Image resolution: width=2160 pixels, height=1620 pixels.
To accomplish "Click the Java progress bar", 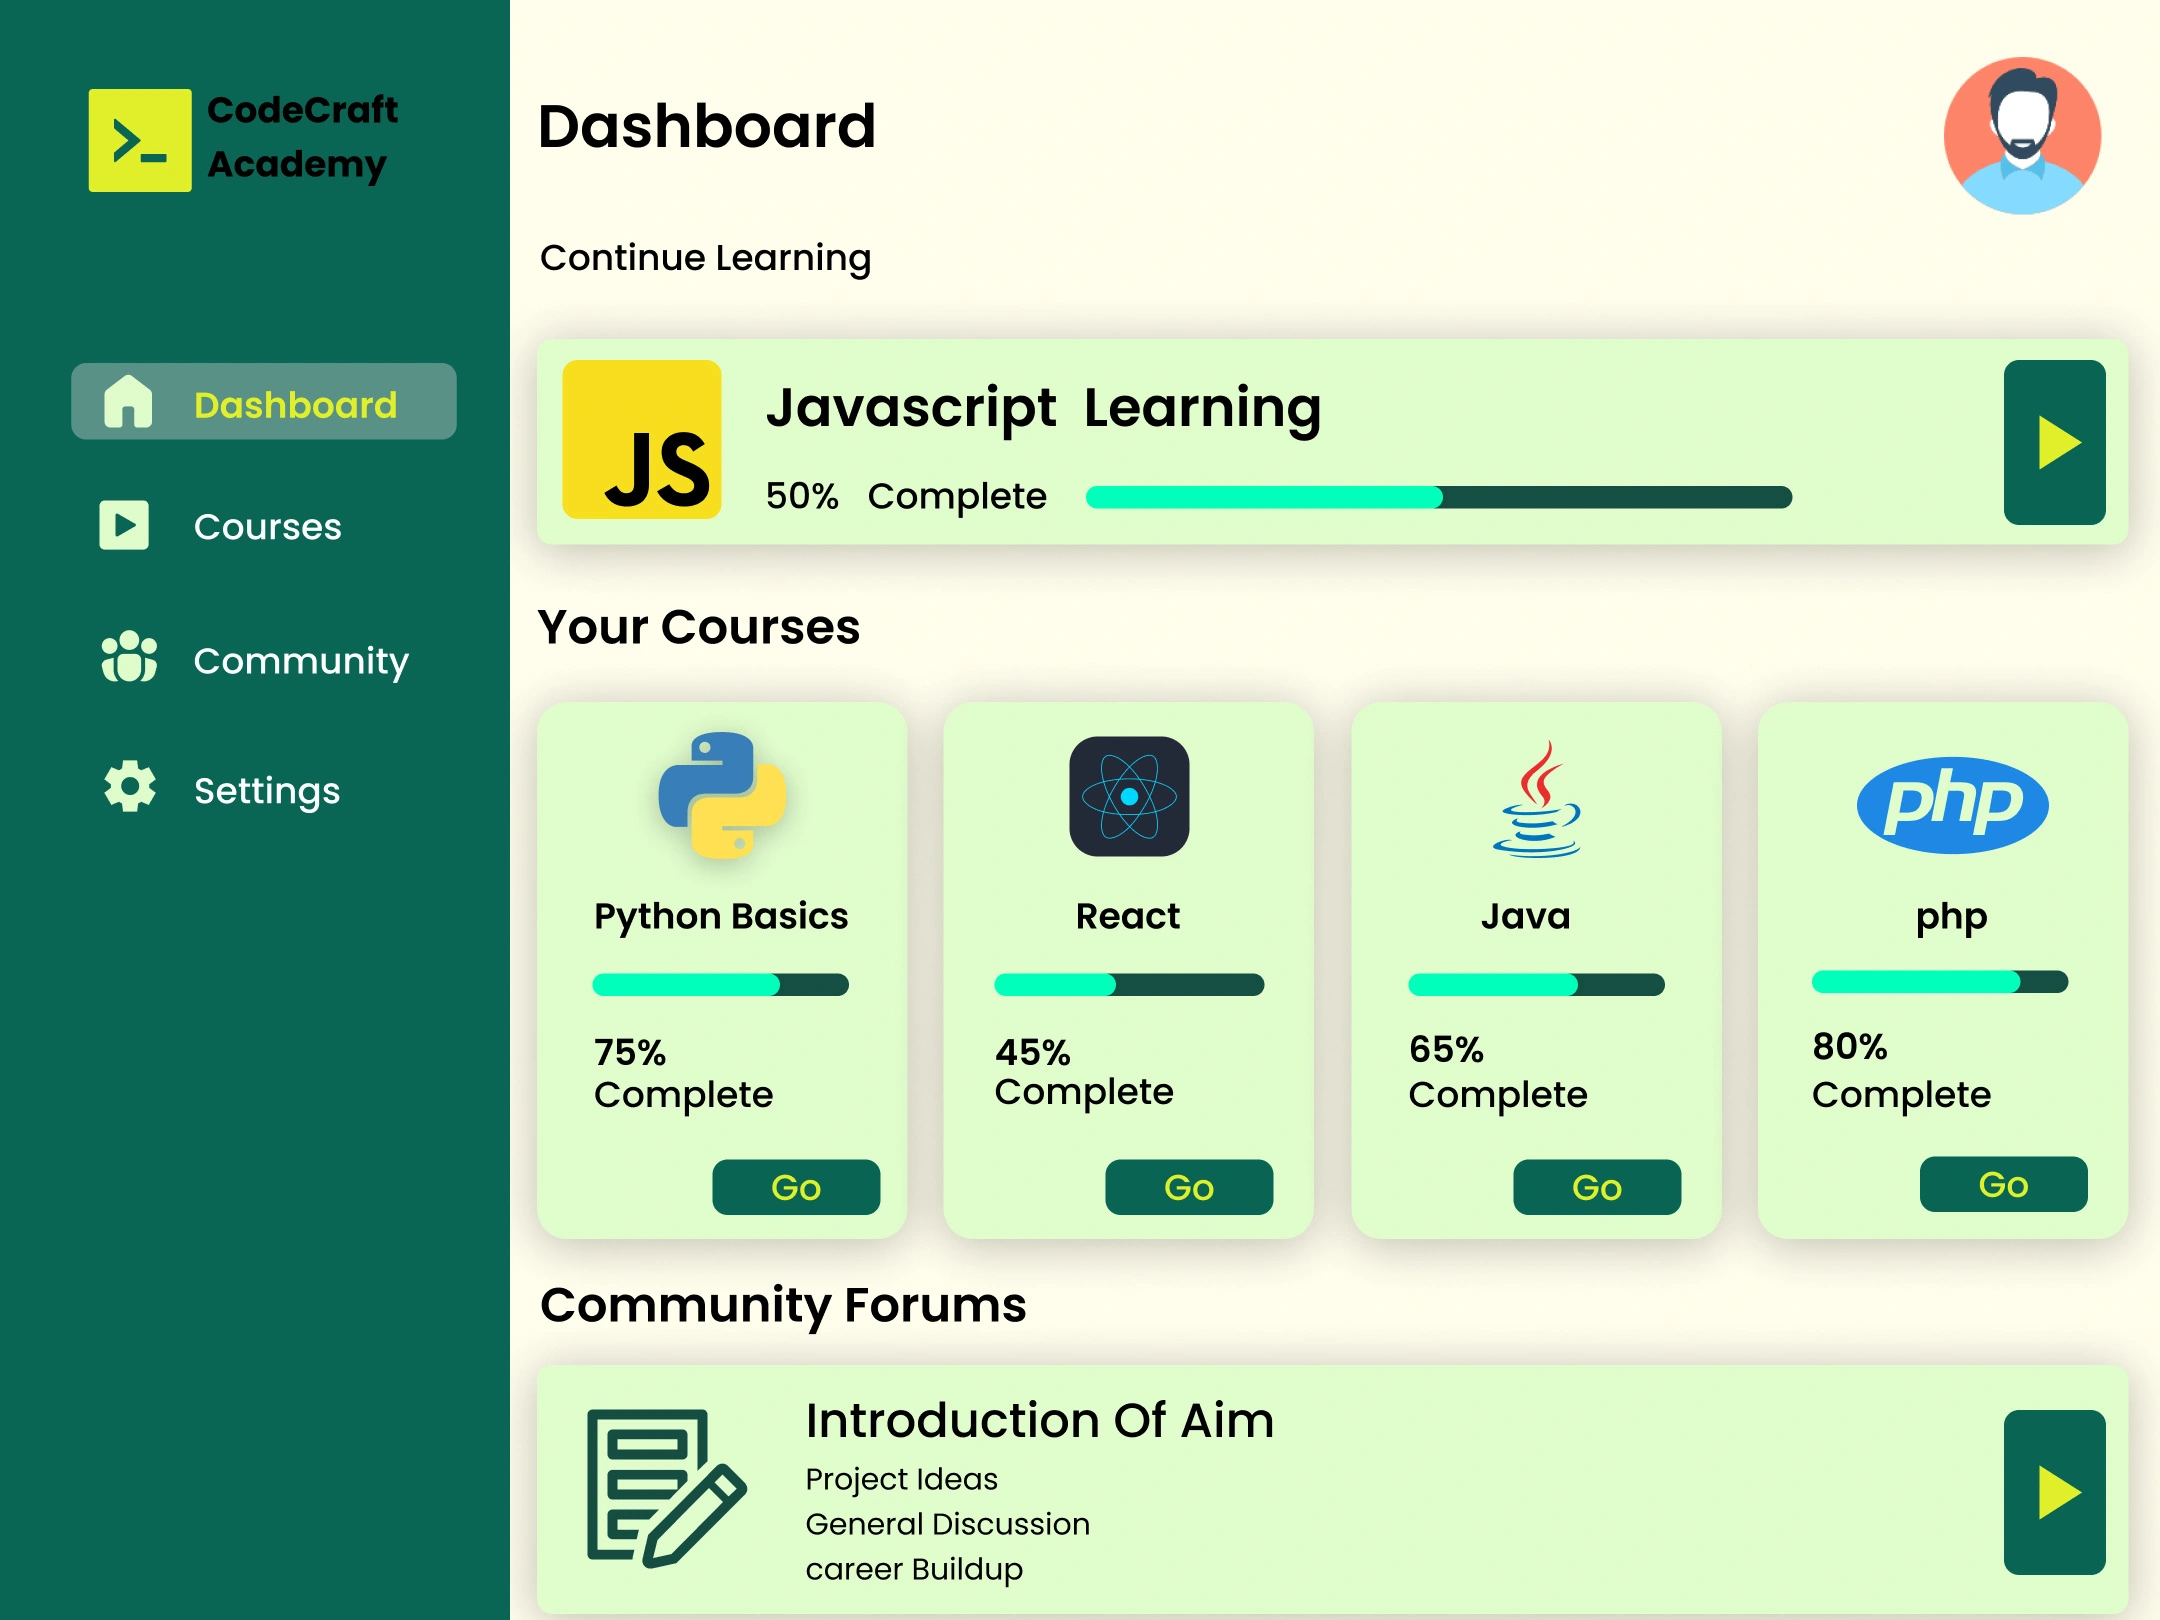I will 1536,985.
